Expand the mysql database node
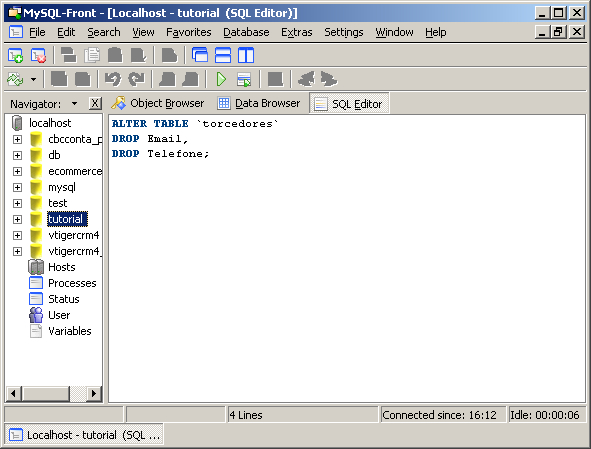This screenshot has width=591, height=449. point(17,187)
